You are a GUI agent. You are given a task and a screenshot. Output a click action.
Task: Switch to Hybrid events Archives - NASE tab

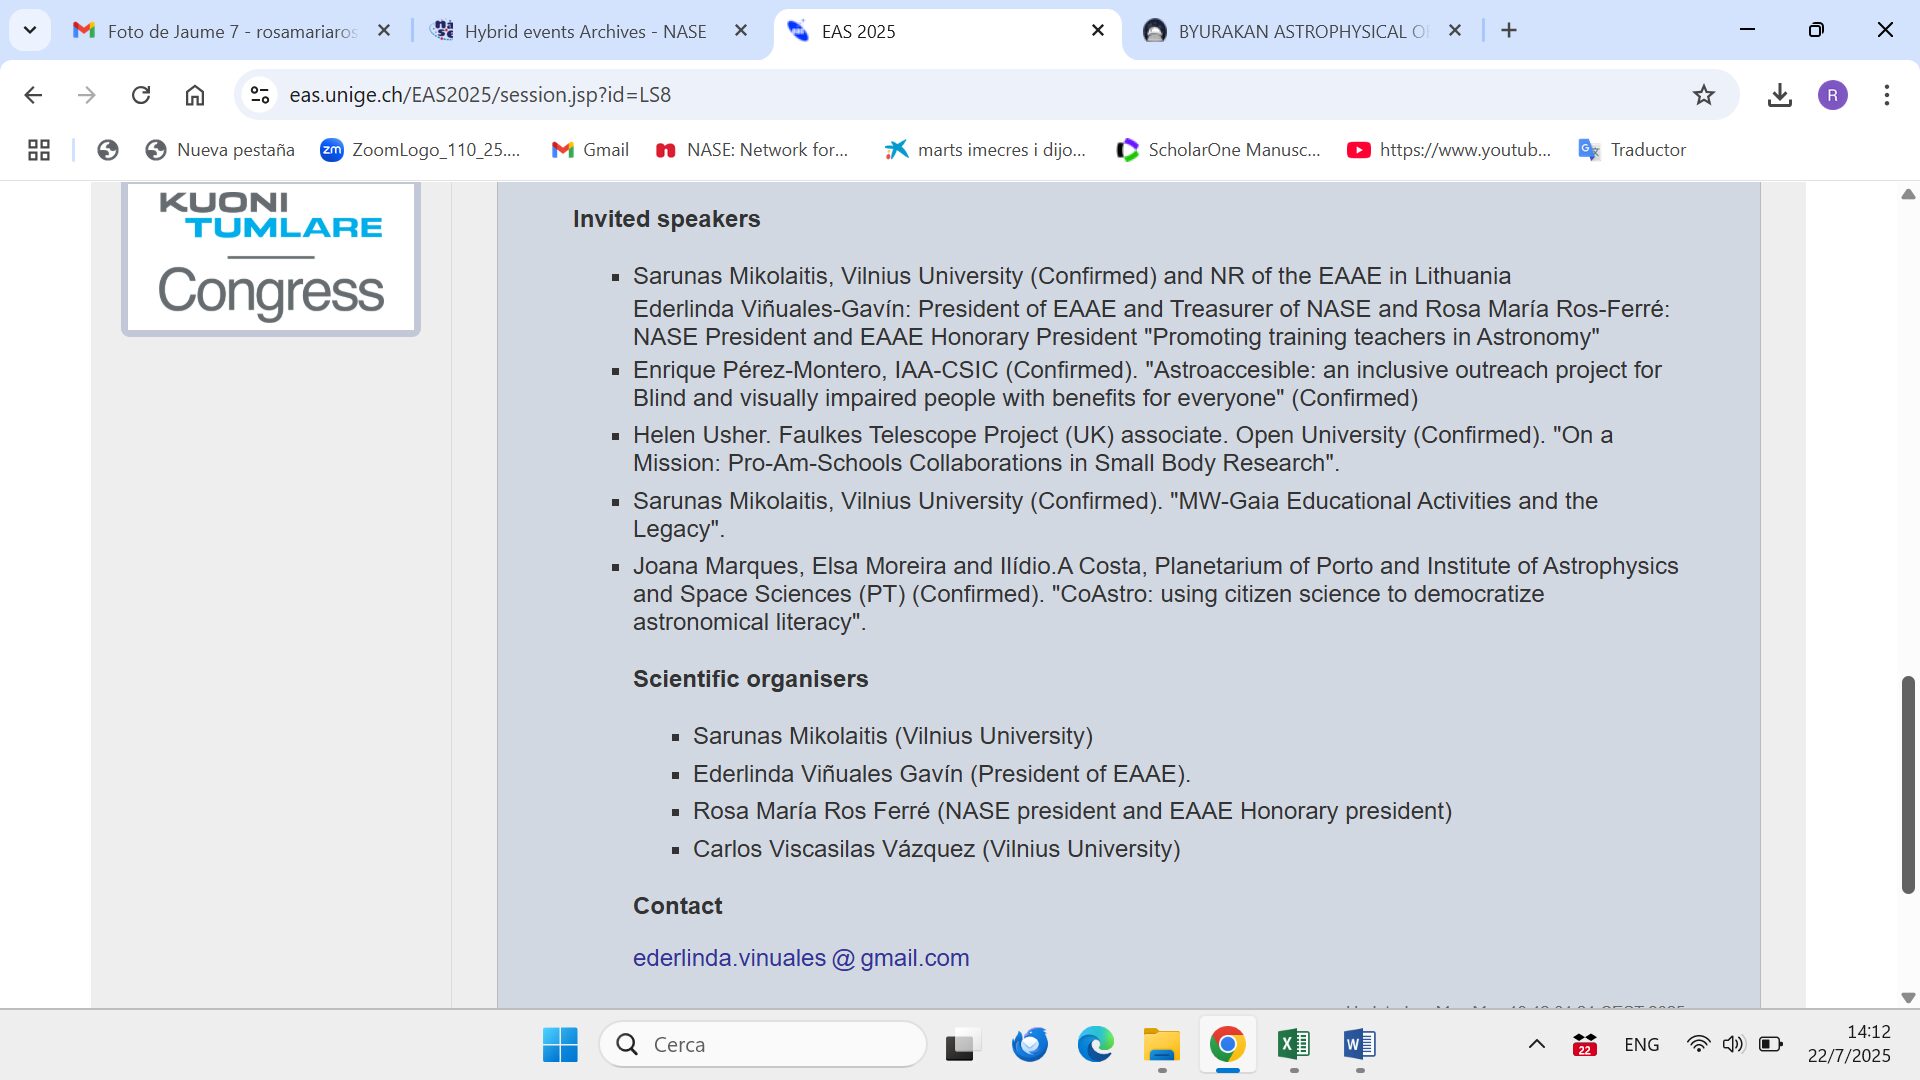[x=588, y=31]
